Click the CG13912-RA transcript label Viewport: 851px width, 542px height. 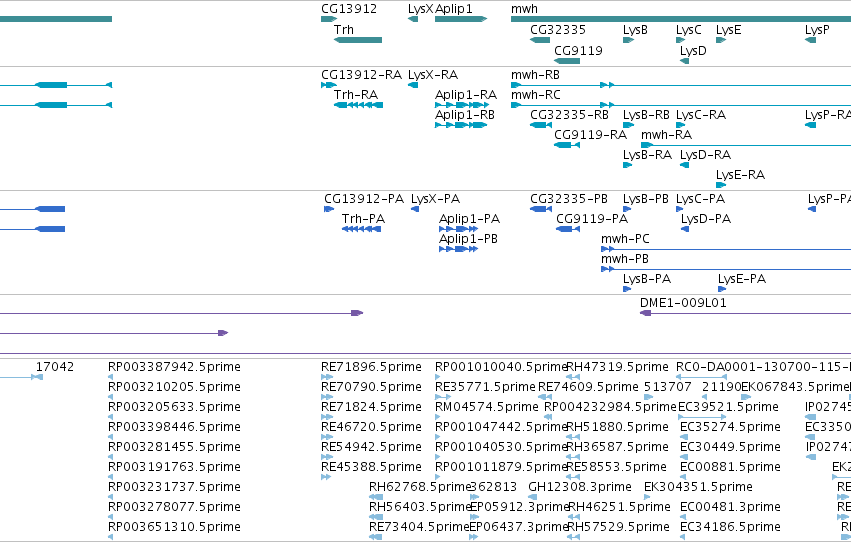[361, 75]
